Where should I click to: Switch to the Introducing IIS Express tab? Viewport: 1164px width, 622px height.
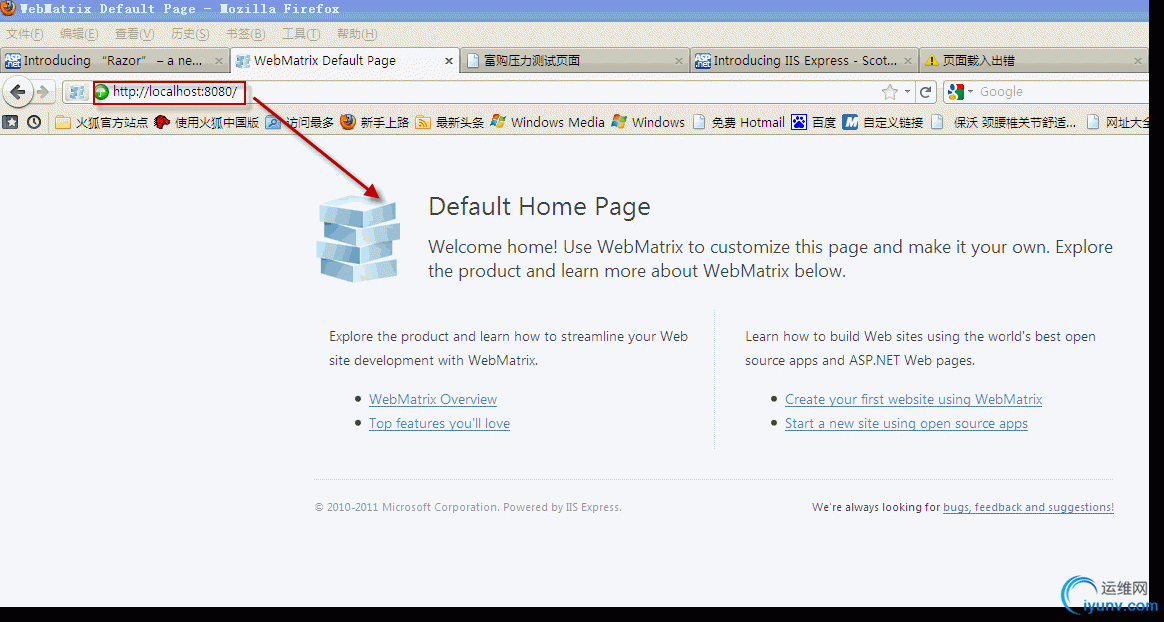point(805,61)
